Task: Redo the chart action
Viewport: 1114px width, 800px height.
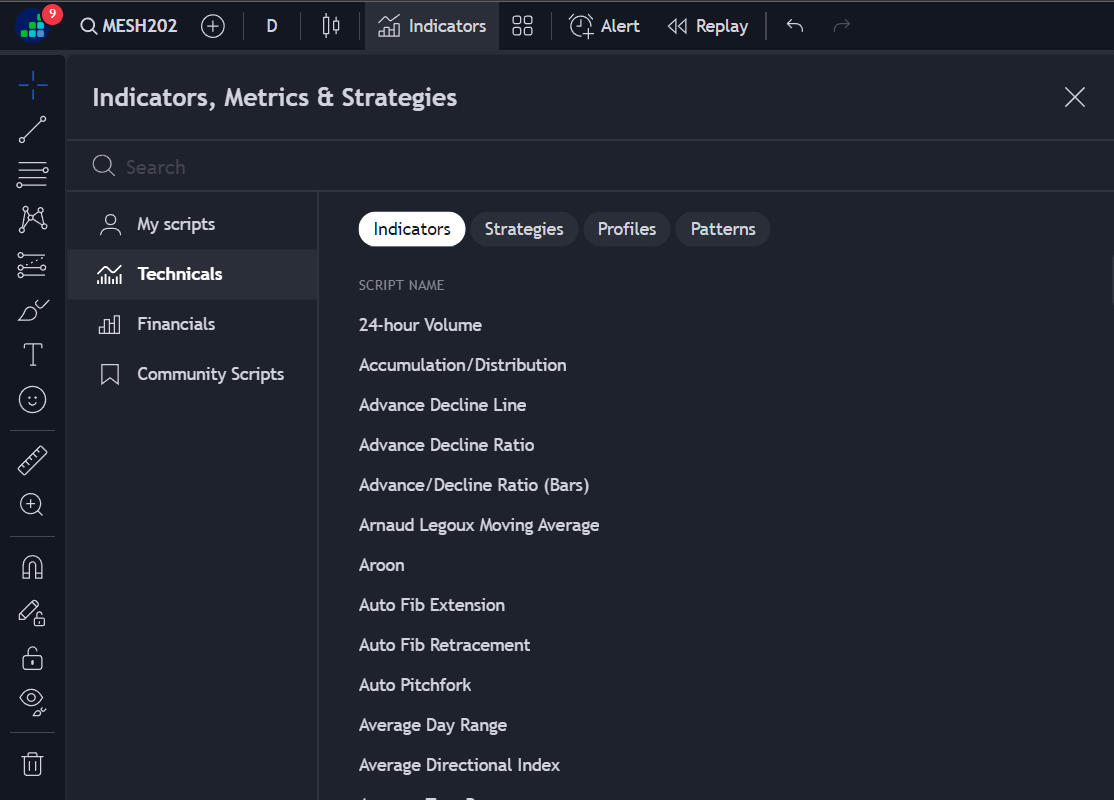Action: point(841,26)
